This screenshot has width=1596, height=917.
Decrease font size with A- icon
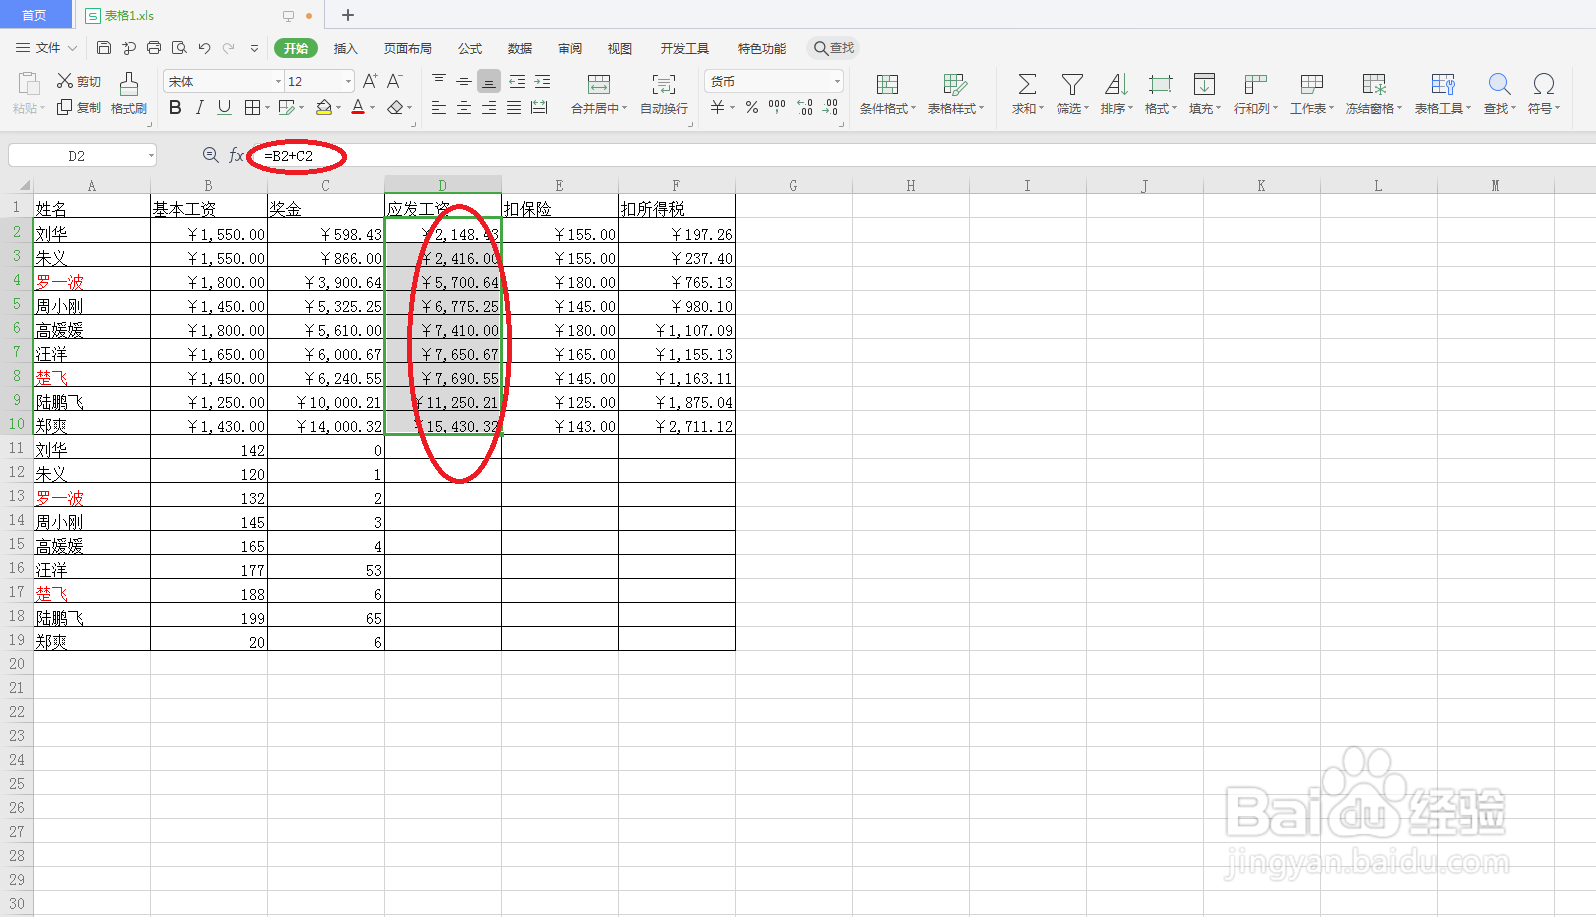click(395, 81)
